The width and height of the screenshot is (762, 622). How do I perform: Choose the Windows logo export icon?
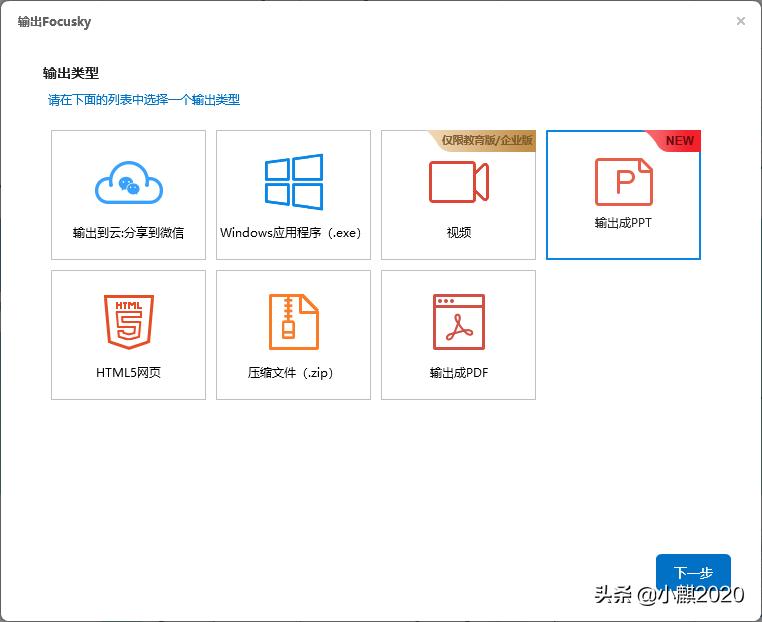[x=294, y=182]
